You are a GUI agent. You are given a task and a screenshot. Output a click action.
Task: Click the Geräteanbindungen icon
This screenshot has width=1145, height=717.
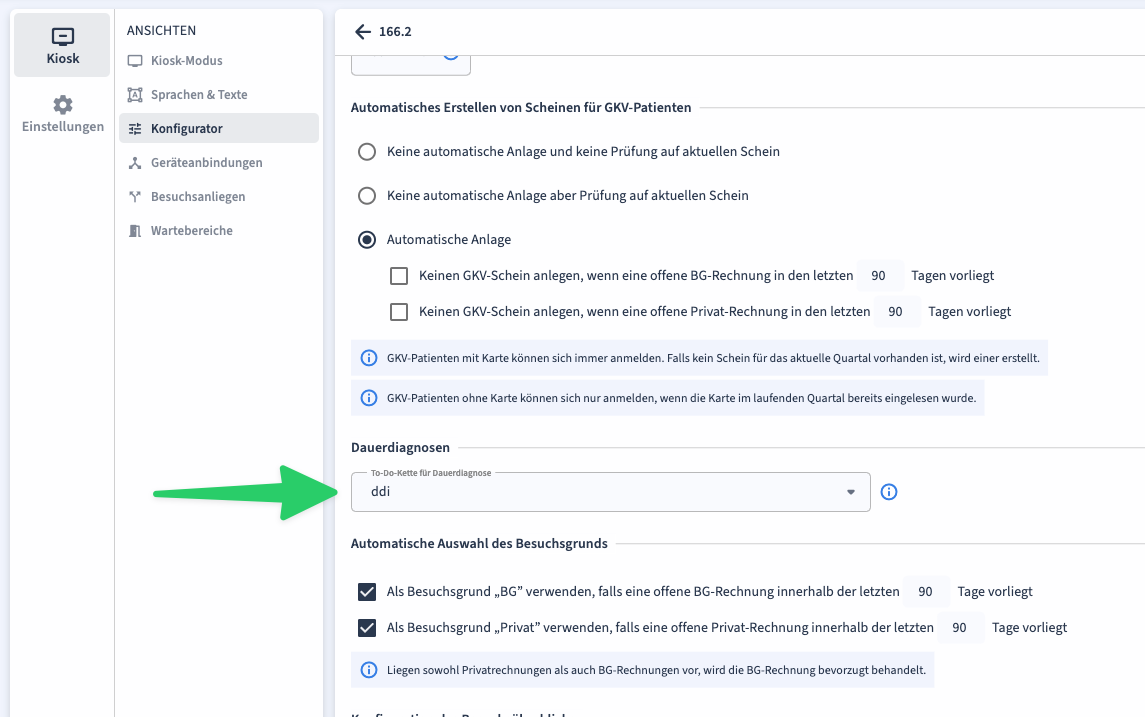(x=135, y=163)
